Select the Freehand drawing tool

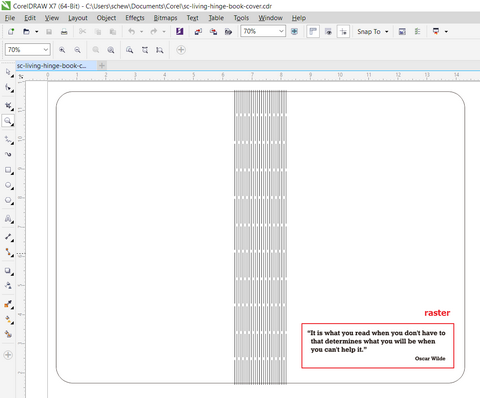click(9, 140)
